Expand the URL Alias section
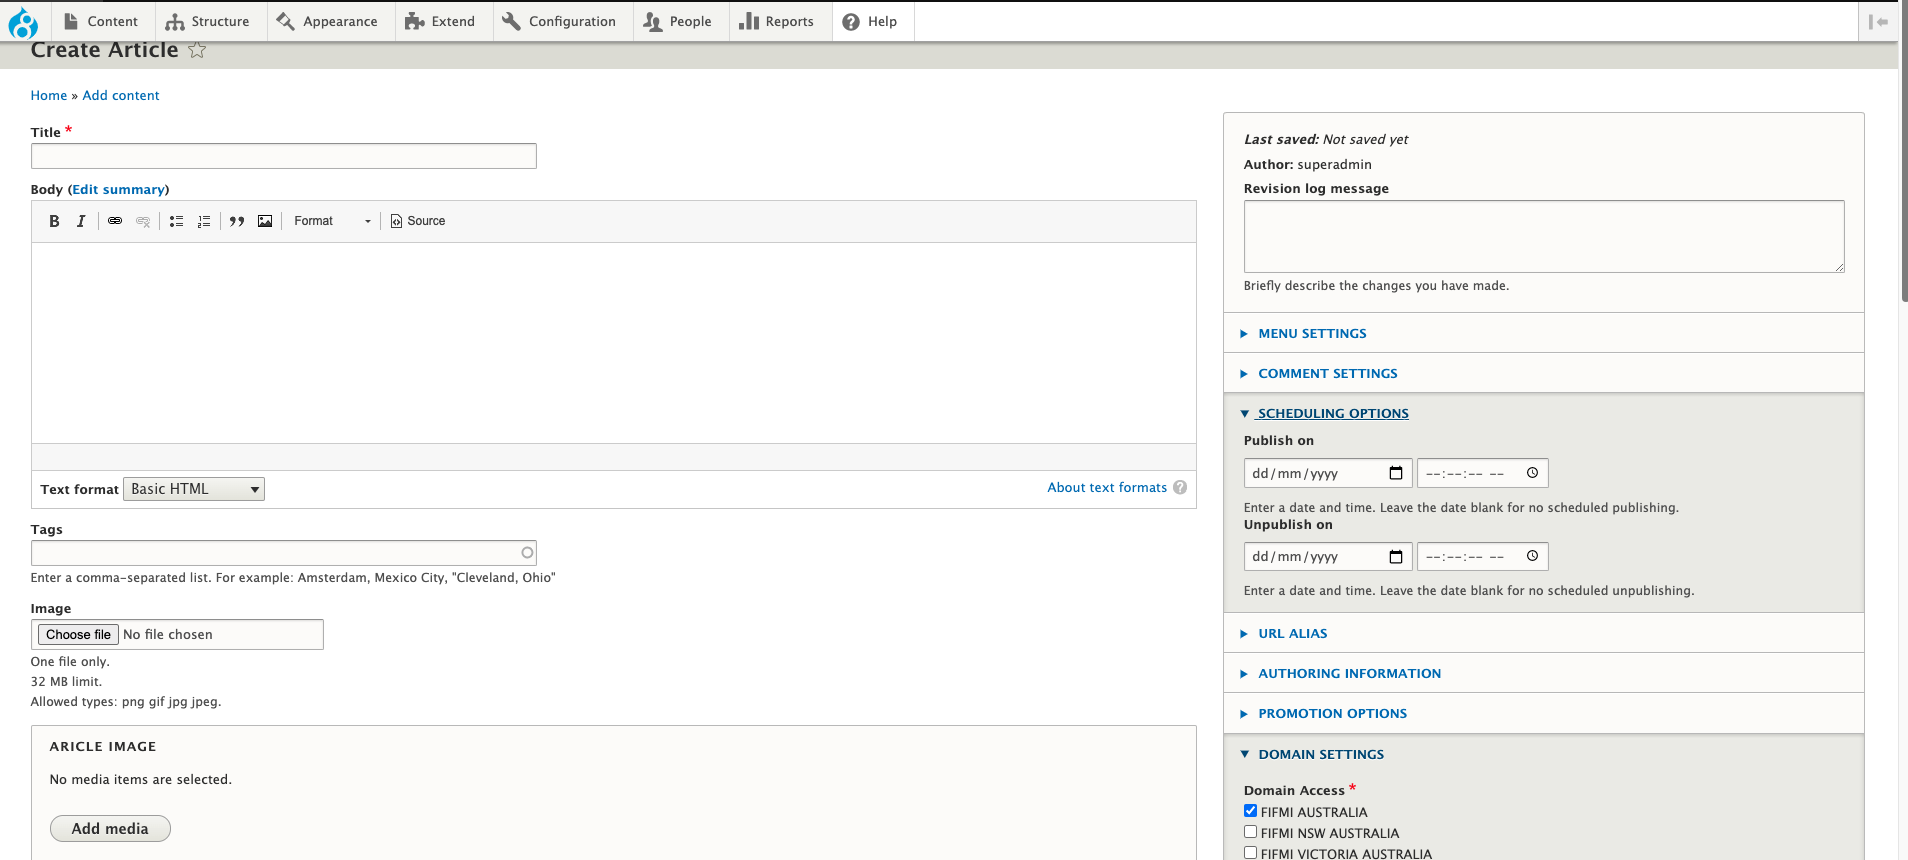This screenshot has width=1908, height=860. (1292, 634)
